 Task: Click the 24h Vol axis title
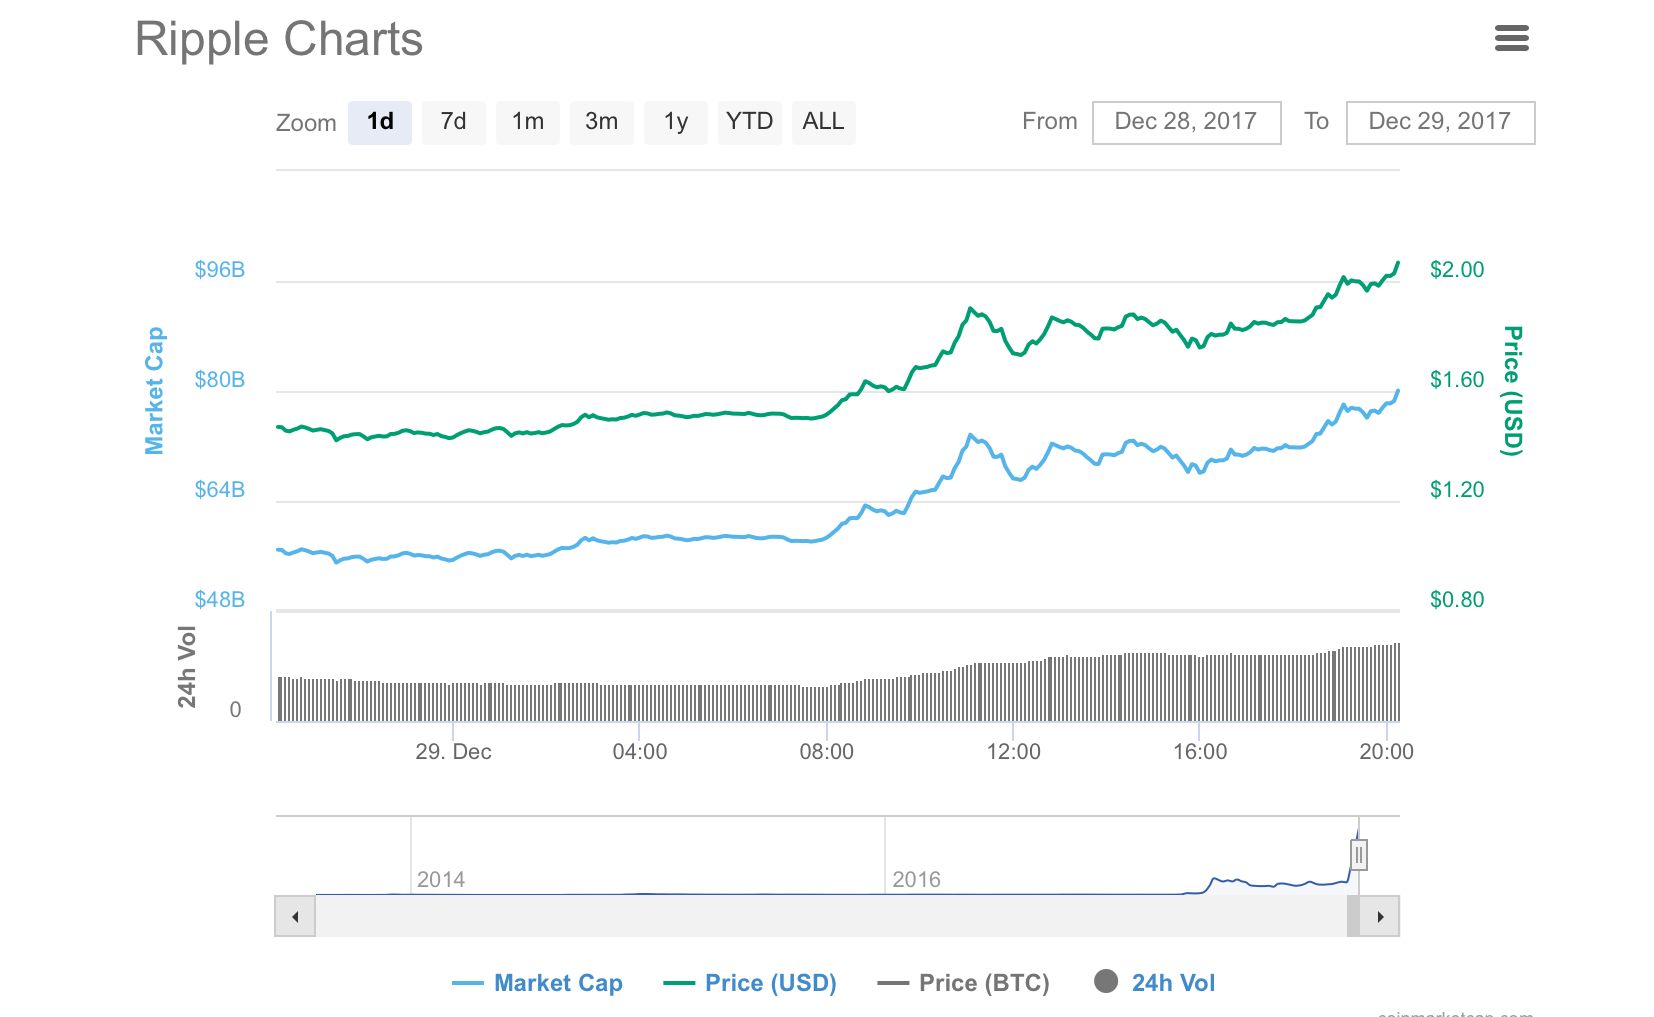pyautogui.click(x=187, y=667)
